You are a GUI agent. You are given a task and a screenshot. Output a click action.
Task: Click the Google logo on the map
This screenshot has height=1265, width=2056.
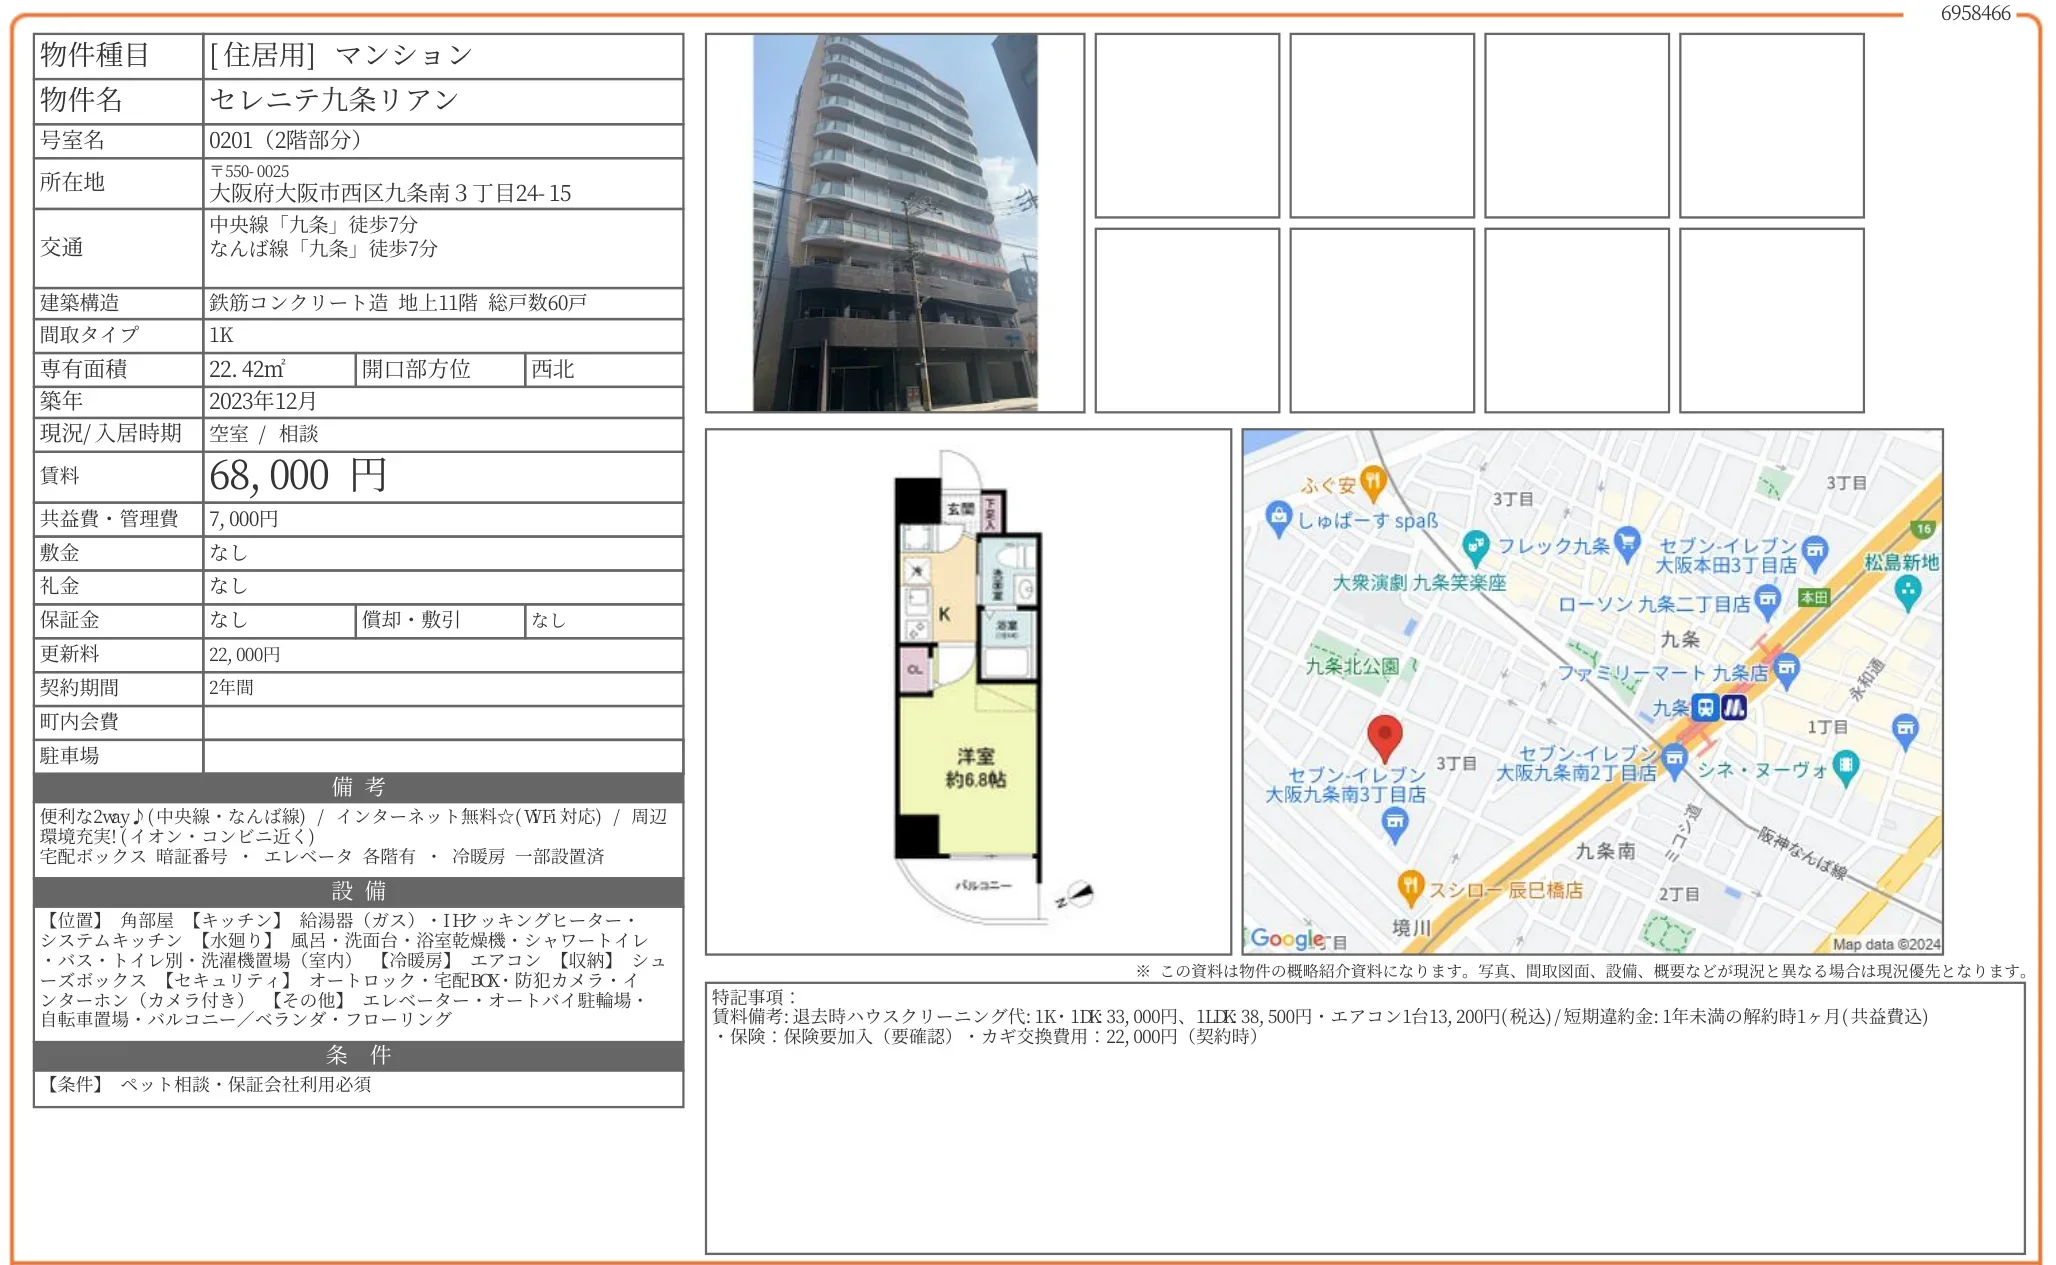click(x=1287, y=939)
